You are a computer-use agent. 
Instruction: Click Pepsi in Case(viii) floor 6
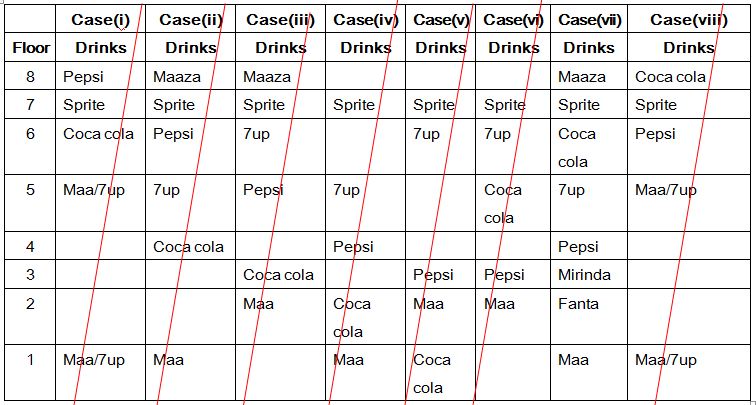[x=655, y=133]
